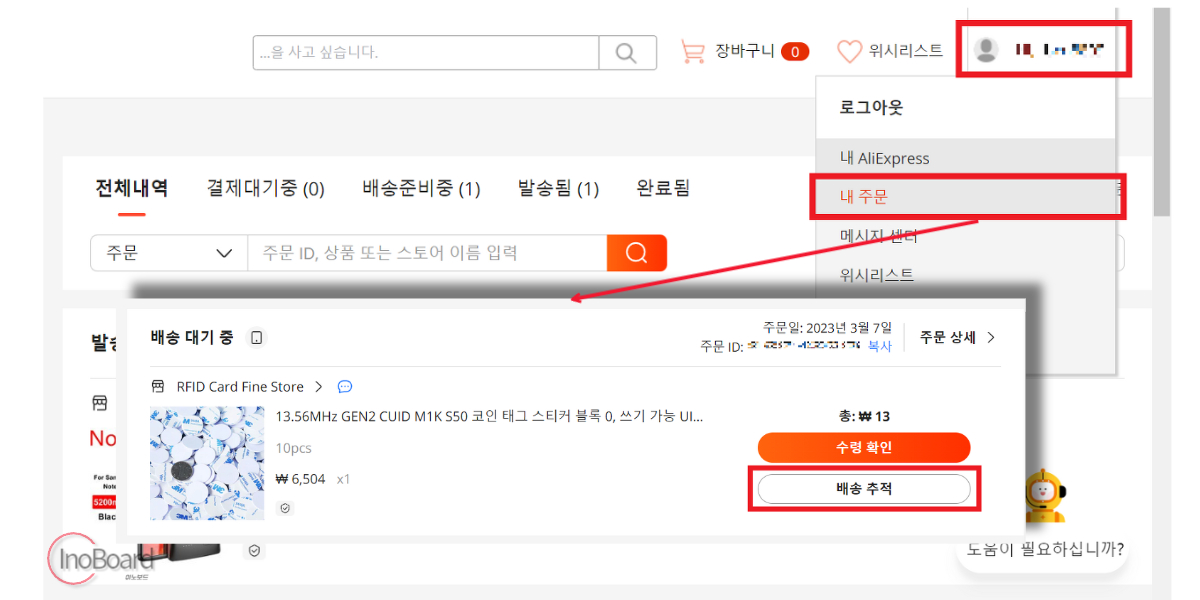
Task: Click the top product search field
Action: [426, 53]
